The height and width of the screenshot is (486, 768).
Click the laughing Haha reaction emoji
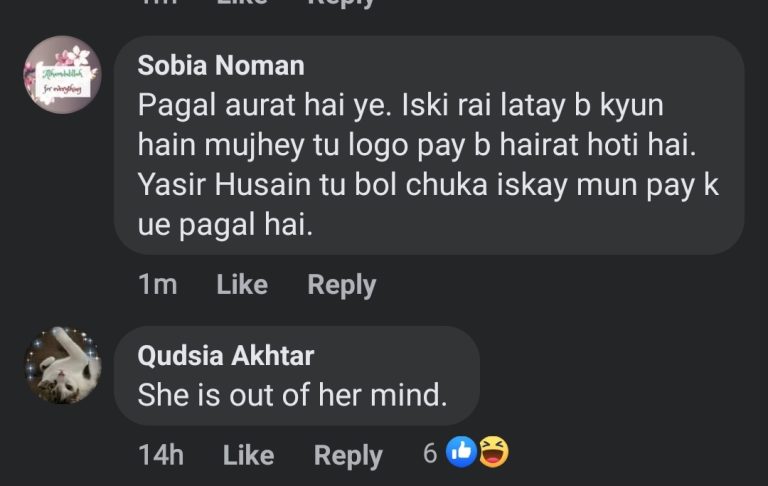492,453
